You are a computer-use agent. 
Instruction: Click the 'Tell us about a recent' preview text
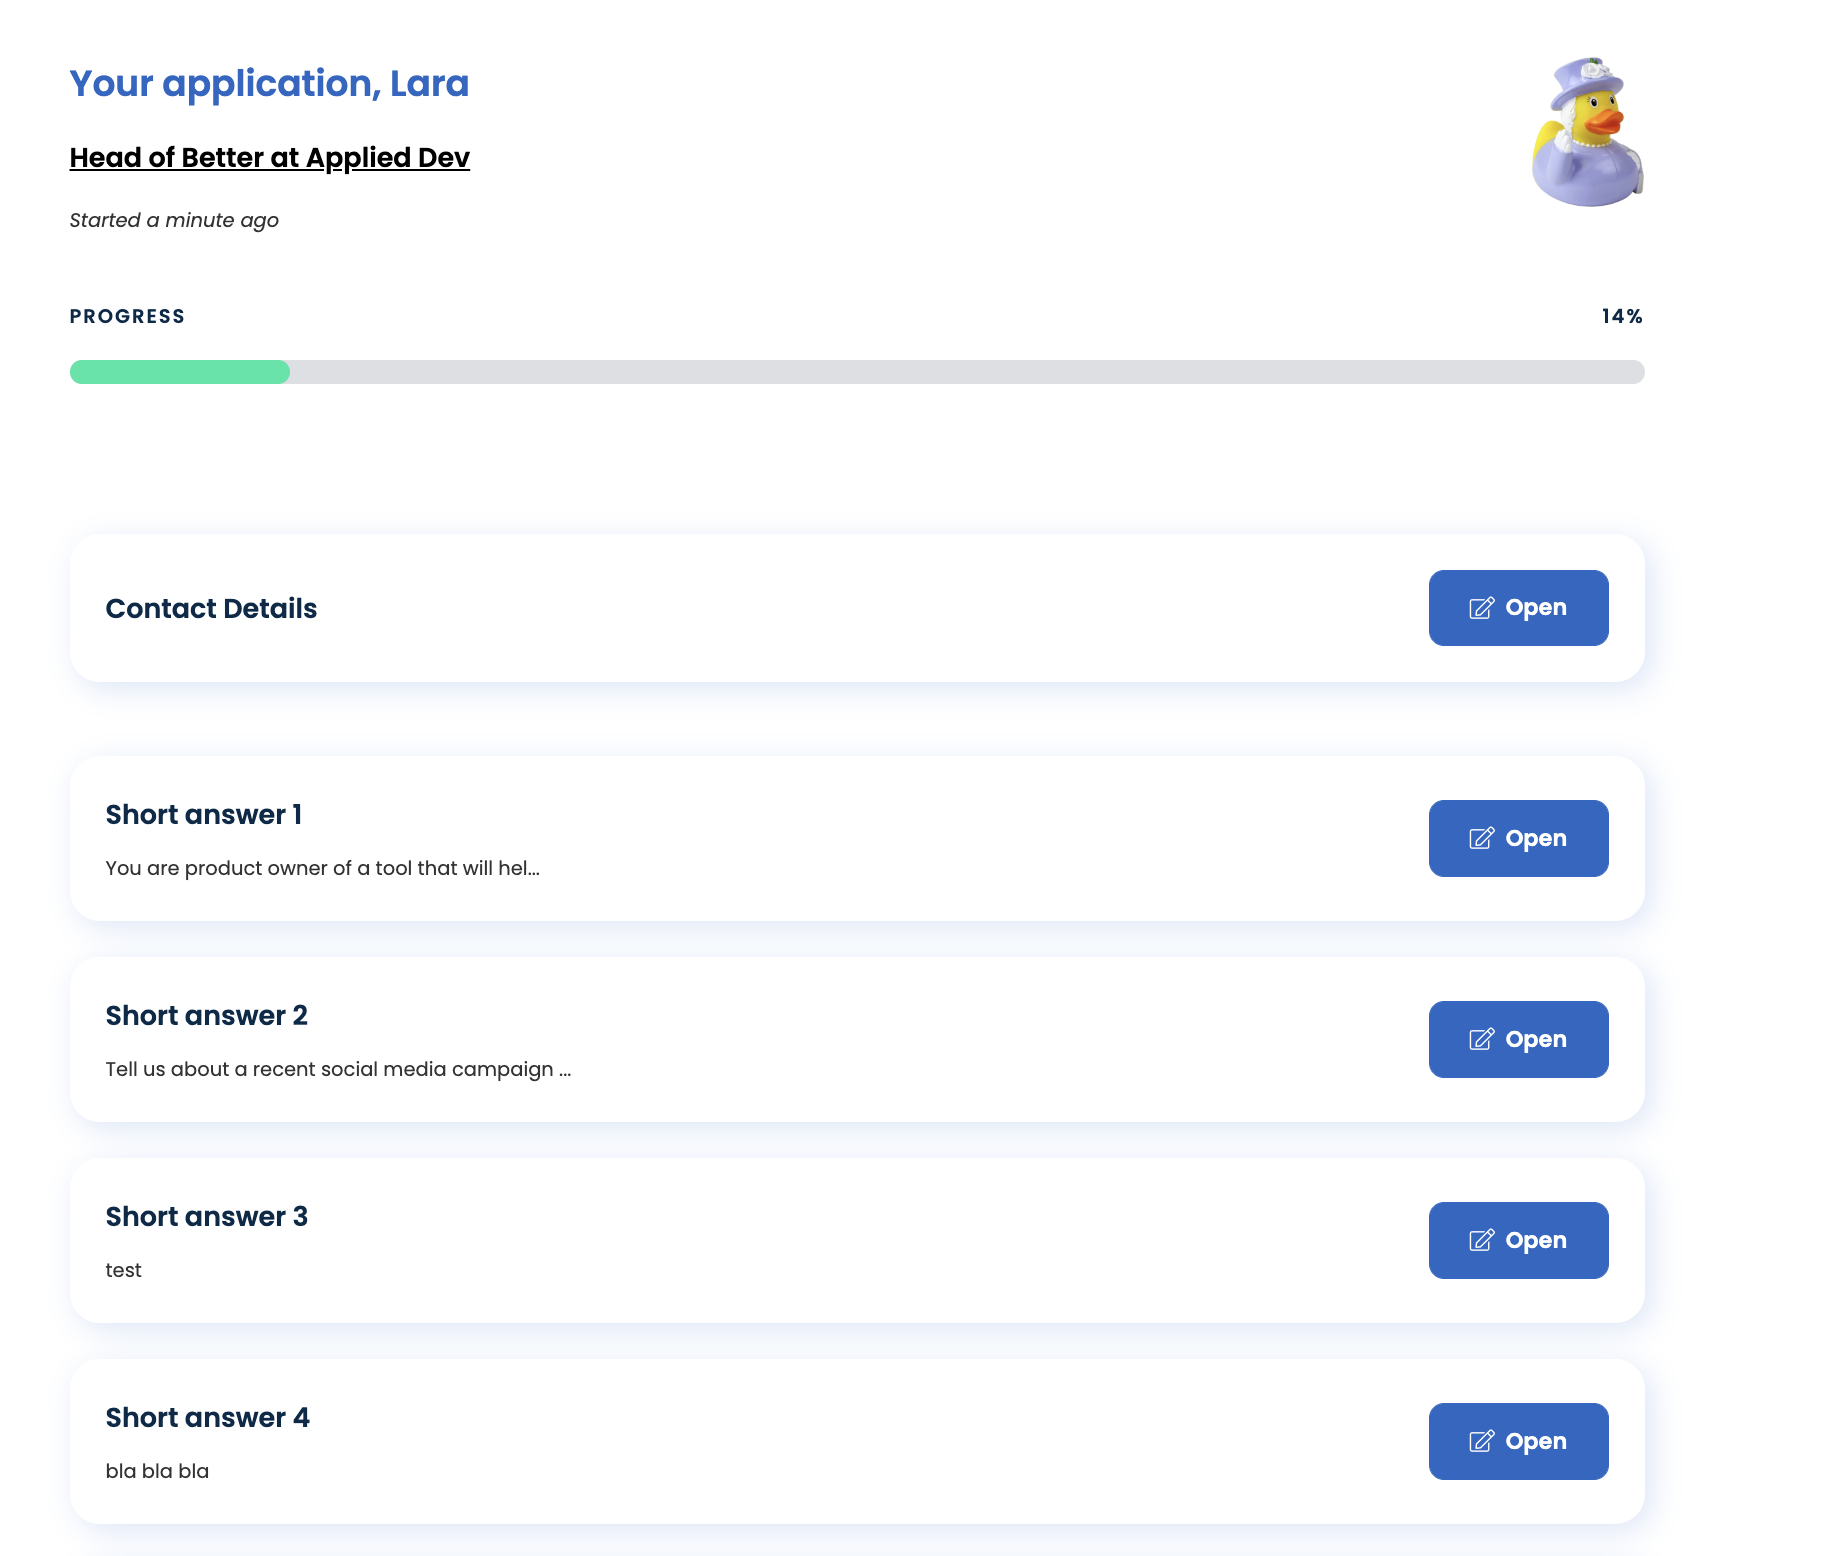click(x=338, y=1069)
